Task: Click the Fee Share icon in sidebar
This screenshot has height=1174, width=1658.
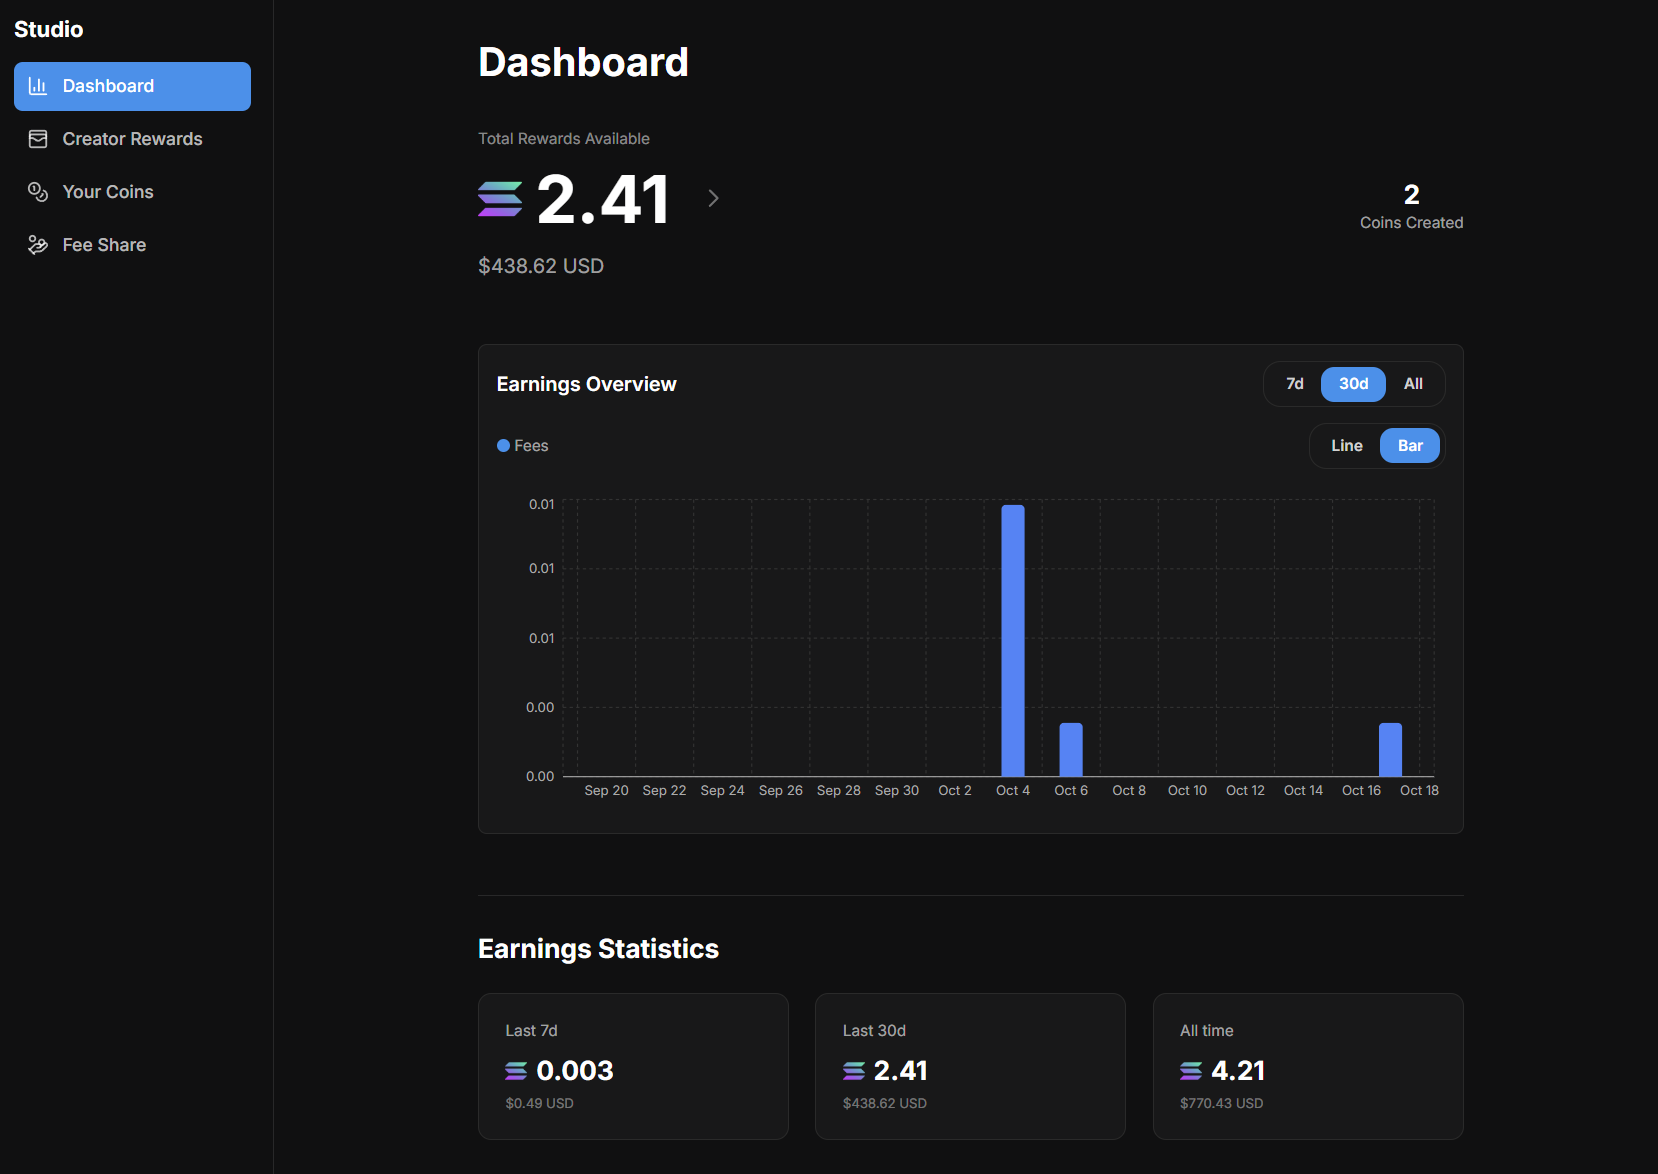Action: [x=38, y=244]
